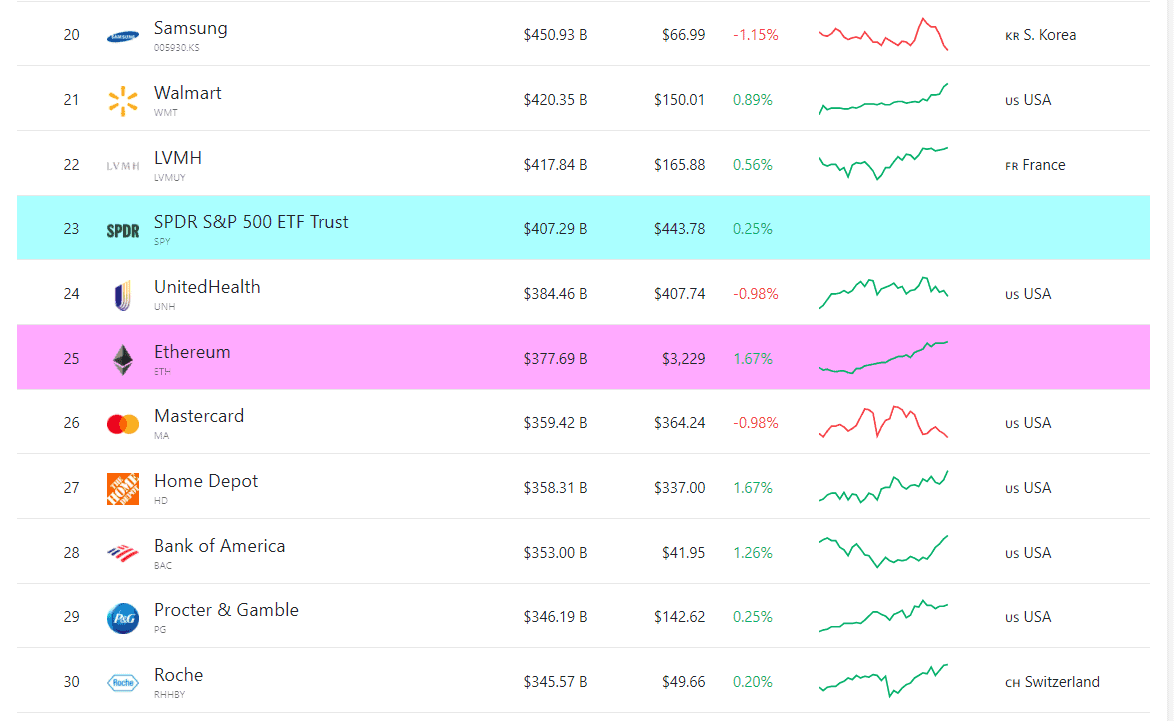Click Home Depot's sparkline chart
The image size is (1174, 721).
pyautogui.click(x=883, y=487)
